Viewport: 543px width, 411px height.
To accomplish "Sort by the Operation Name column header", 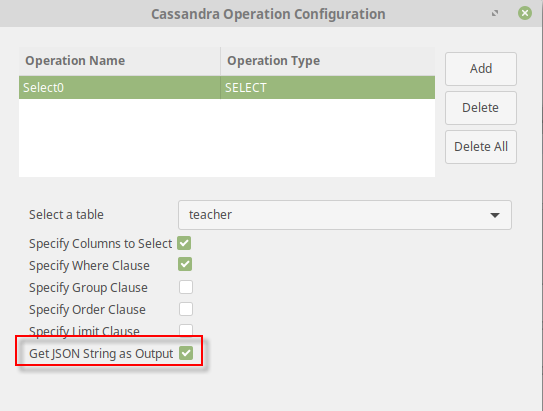I will click(119, 61).
